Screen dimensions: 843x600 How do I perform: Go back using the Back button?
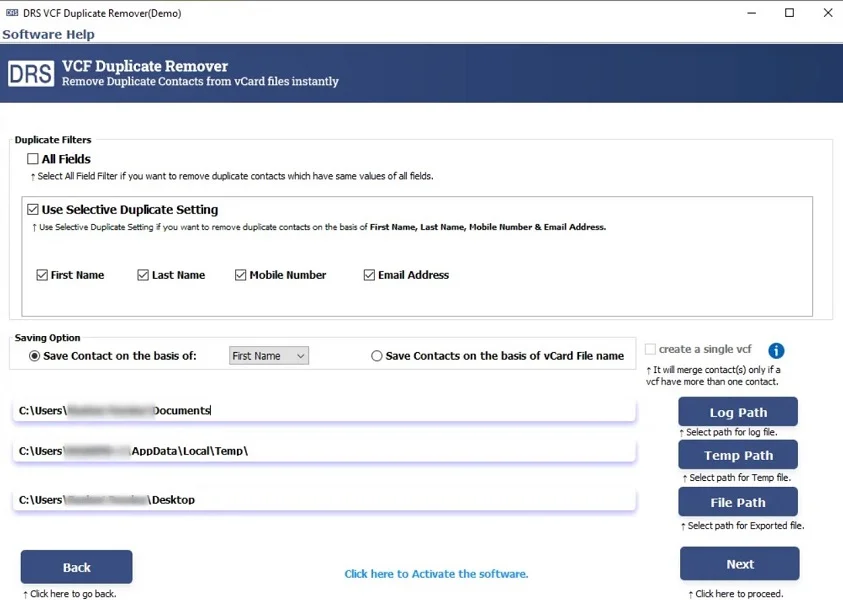pos(76,567)
